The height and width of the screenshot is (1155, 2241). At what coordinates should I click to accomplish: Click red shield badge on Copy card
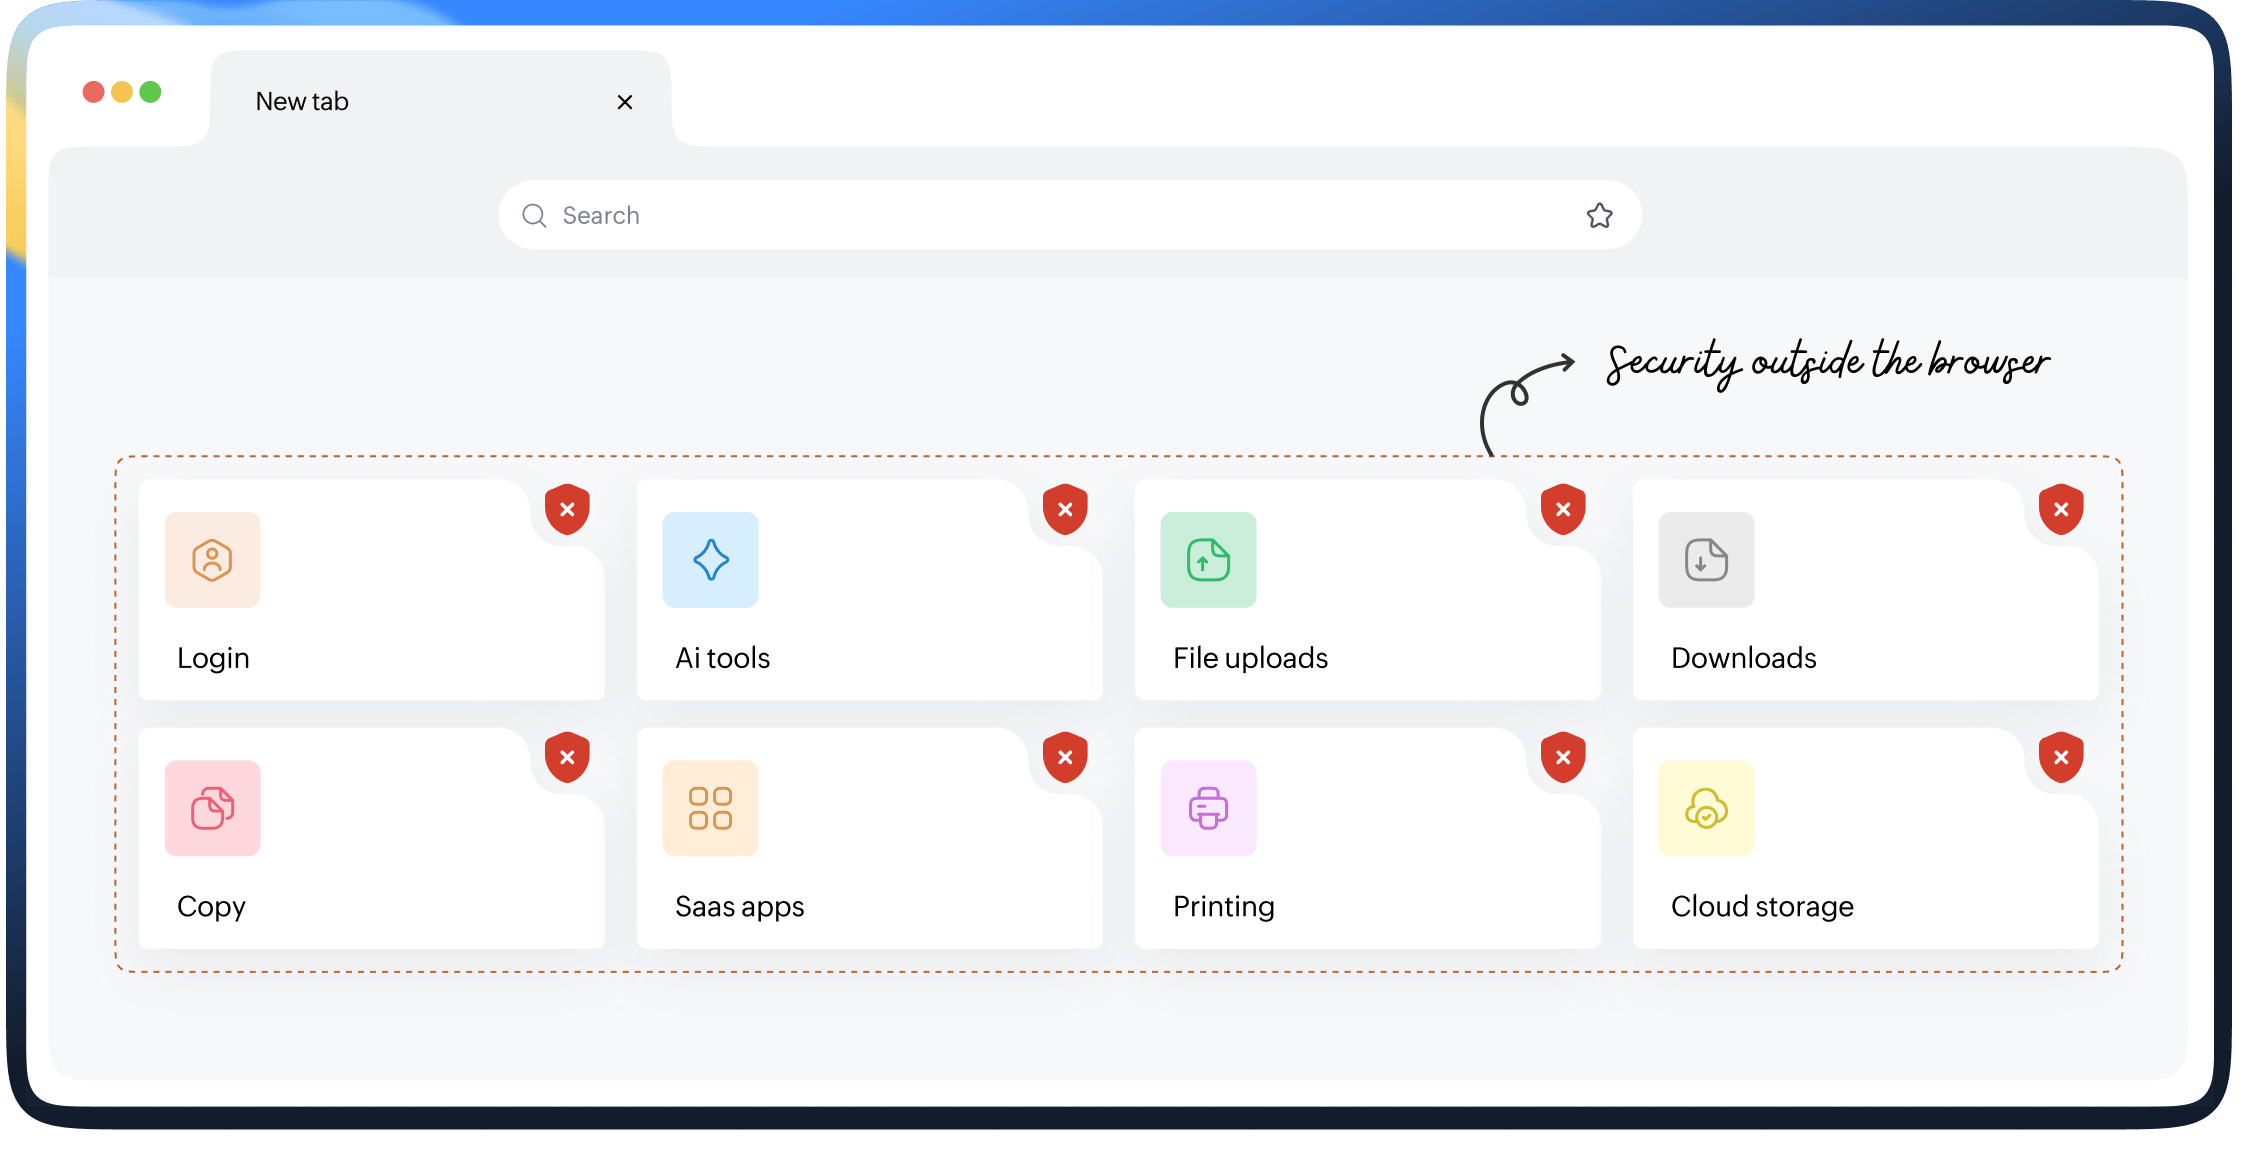(x=567, y=758)
